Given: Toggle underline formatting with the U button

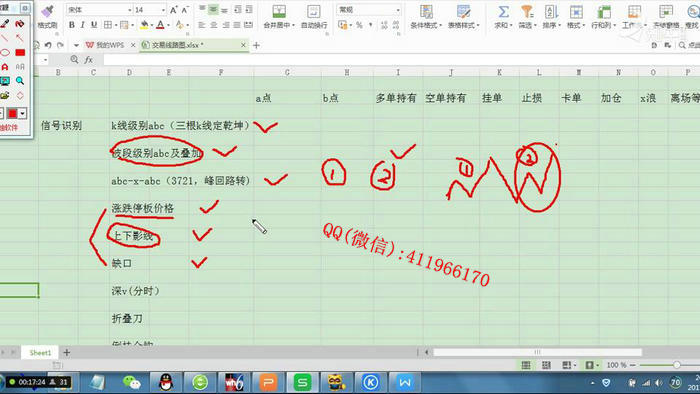Looking at the screenshot, I should point(94,25).
